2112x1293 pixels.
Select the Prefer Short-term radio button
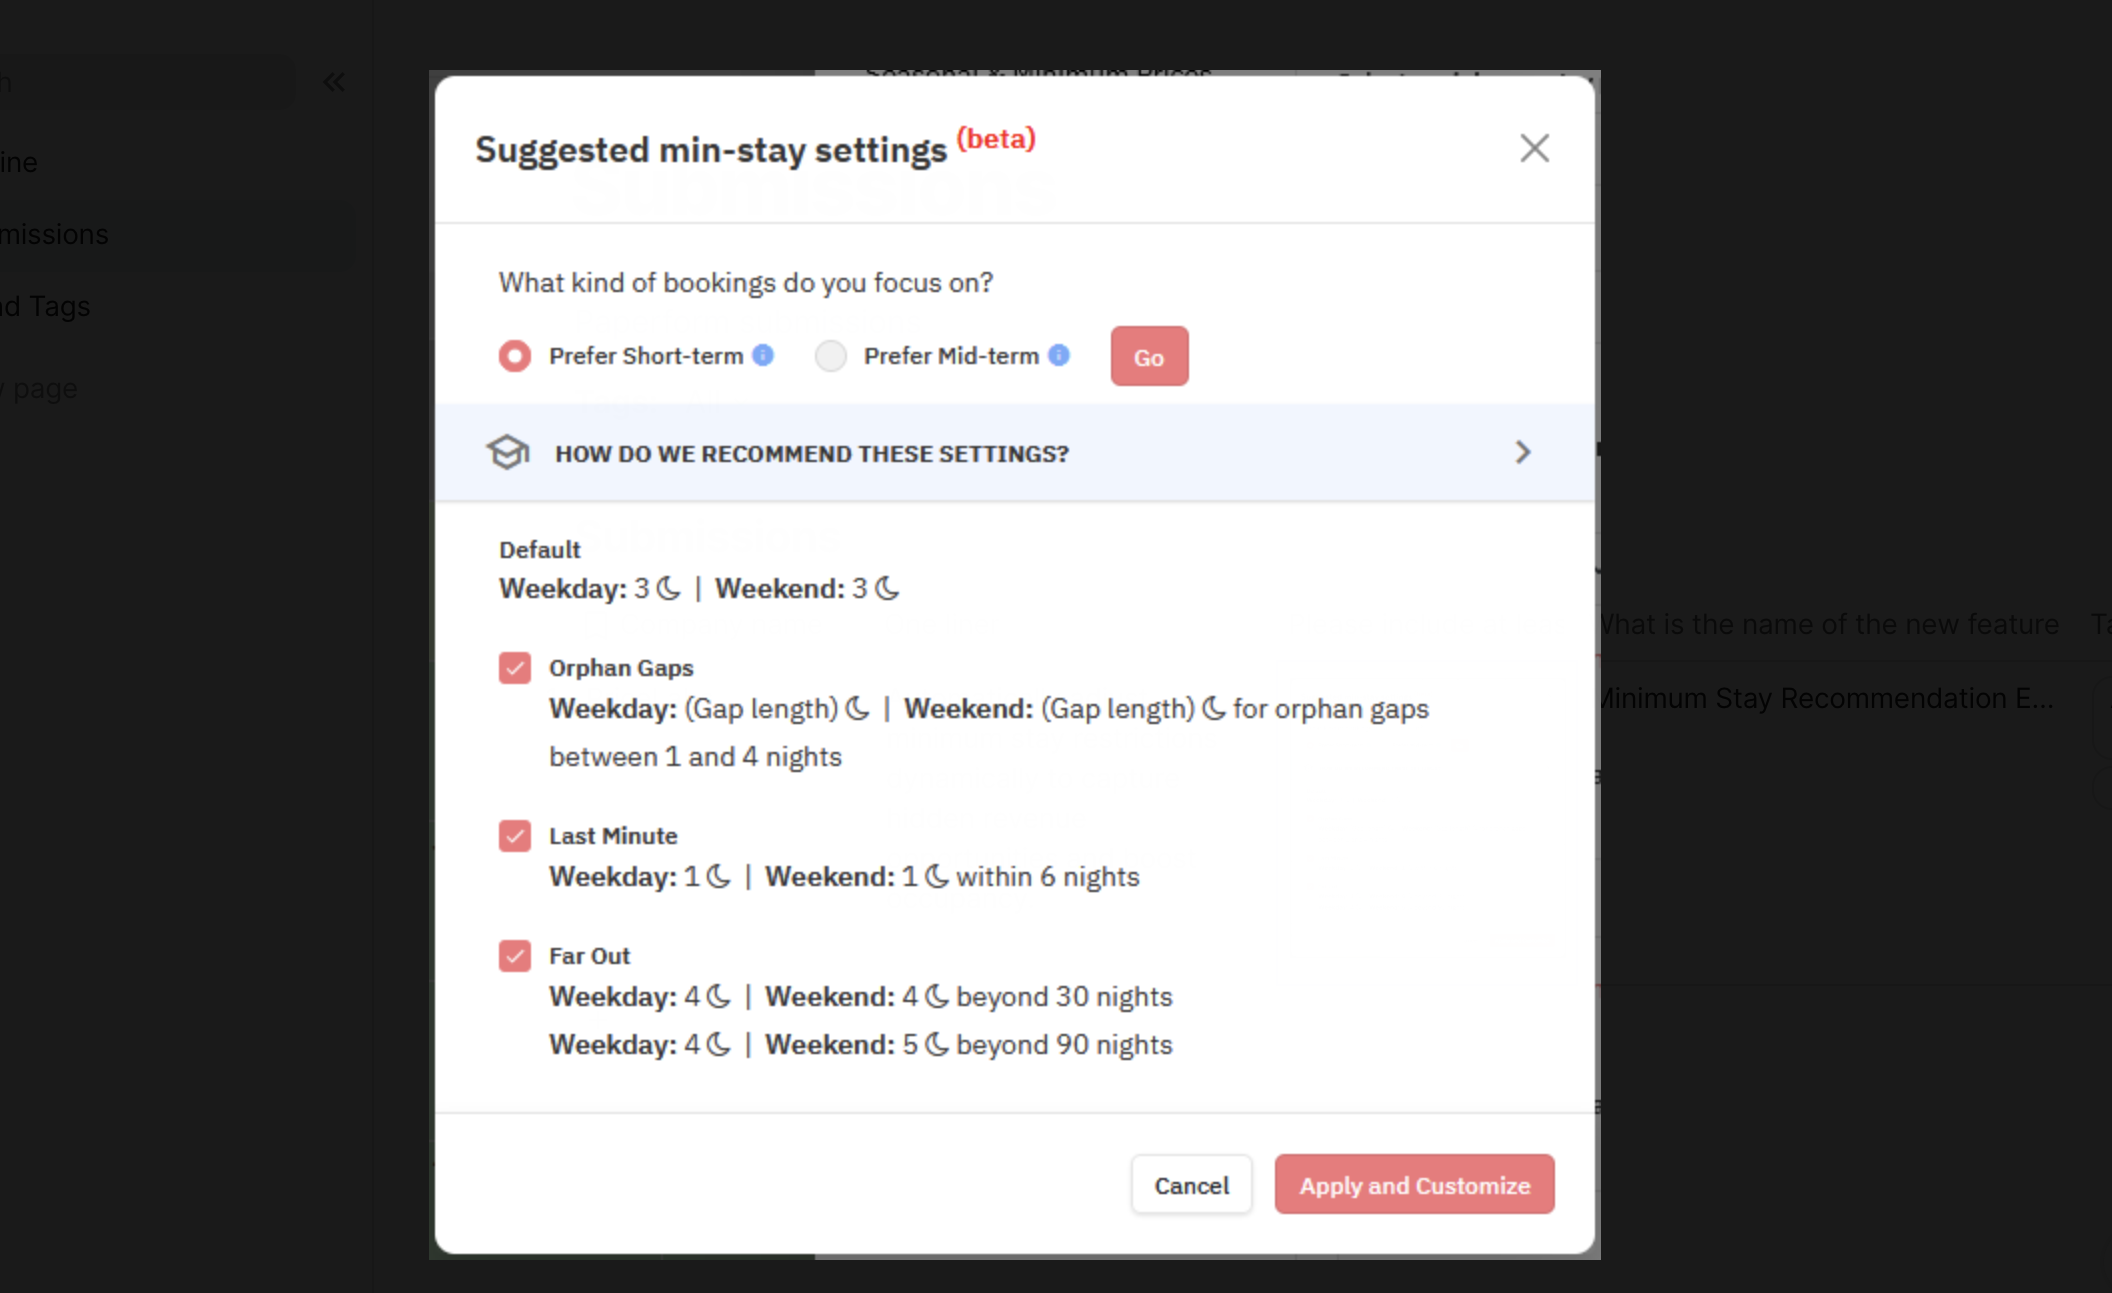pos(515,355)
